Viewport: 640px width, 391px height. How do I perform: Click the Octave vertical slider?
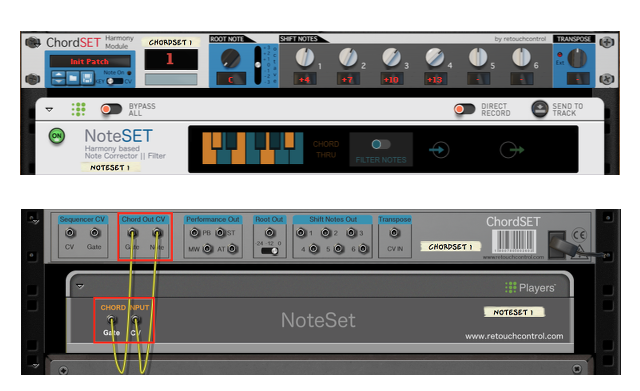point(258,65)
